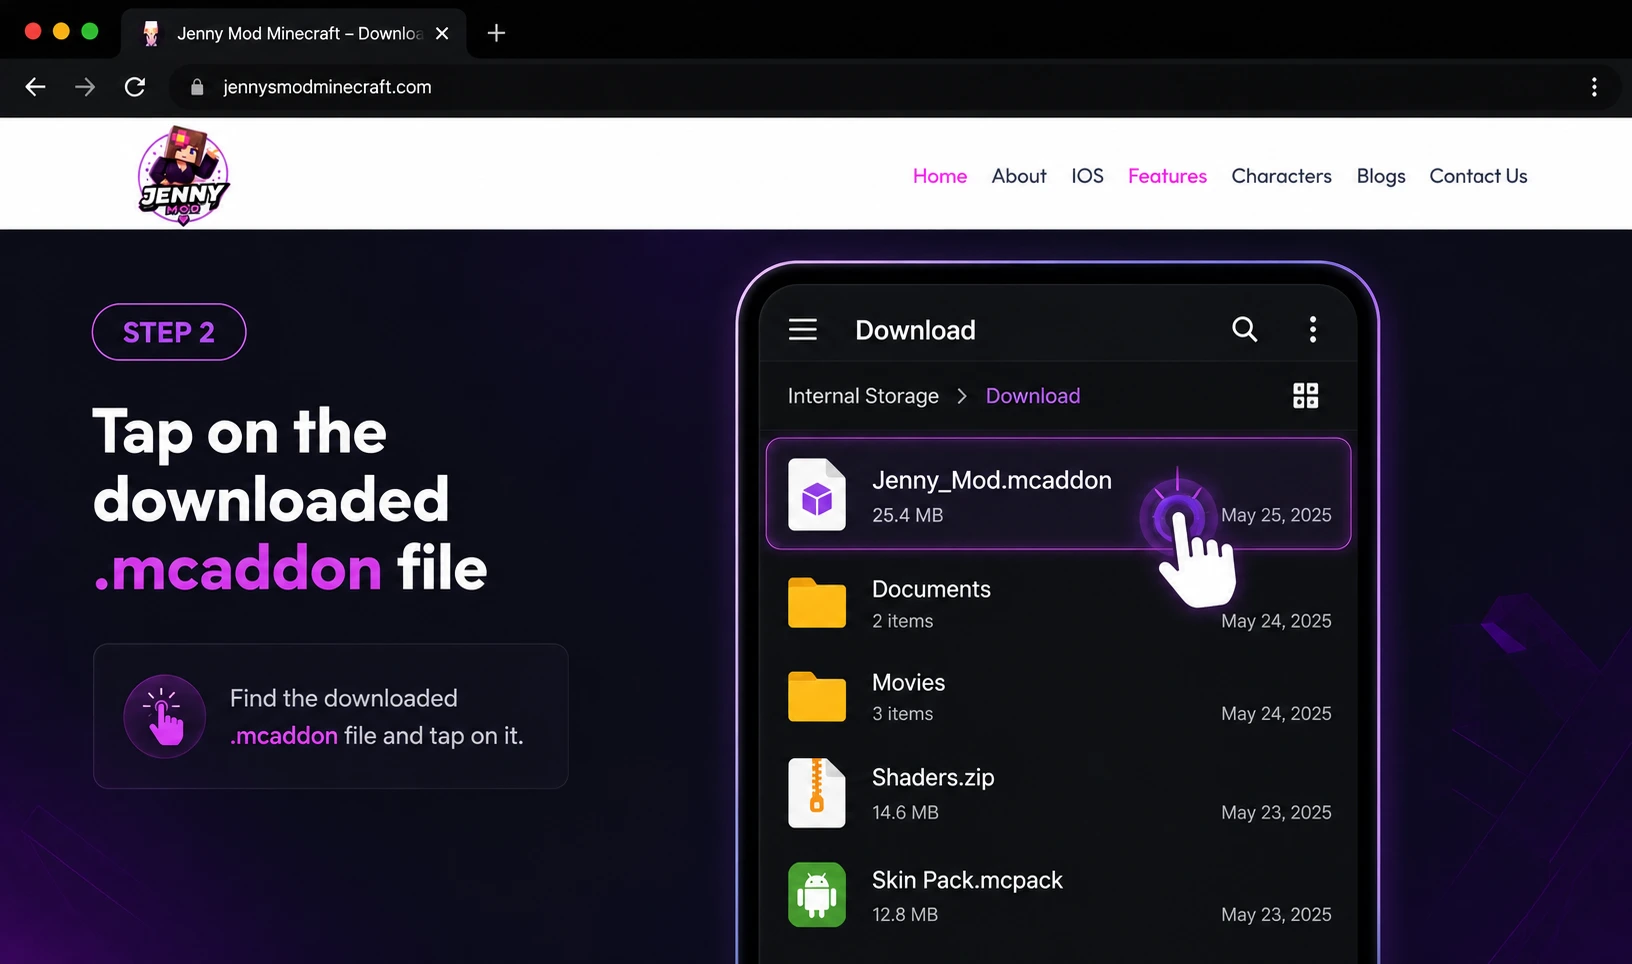Click the Skin Pack.mcpack file name
This screenshot has height=964, width=1632.
(967, 880)
